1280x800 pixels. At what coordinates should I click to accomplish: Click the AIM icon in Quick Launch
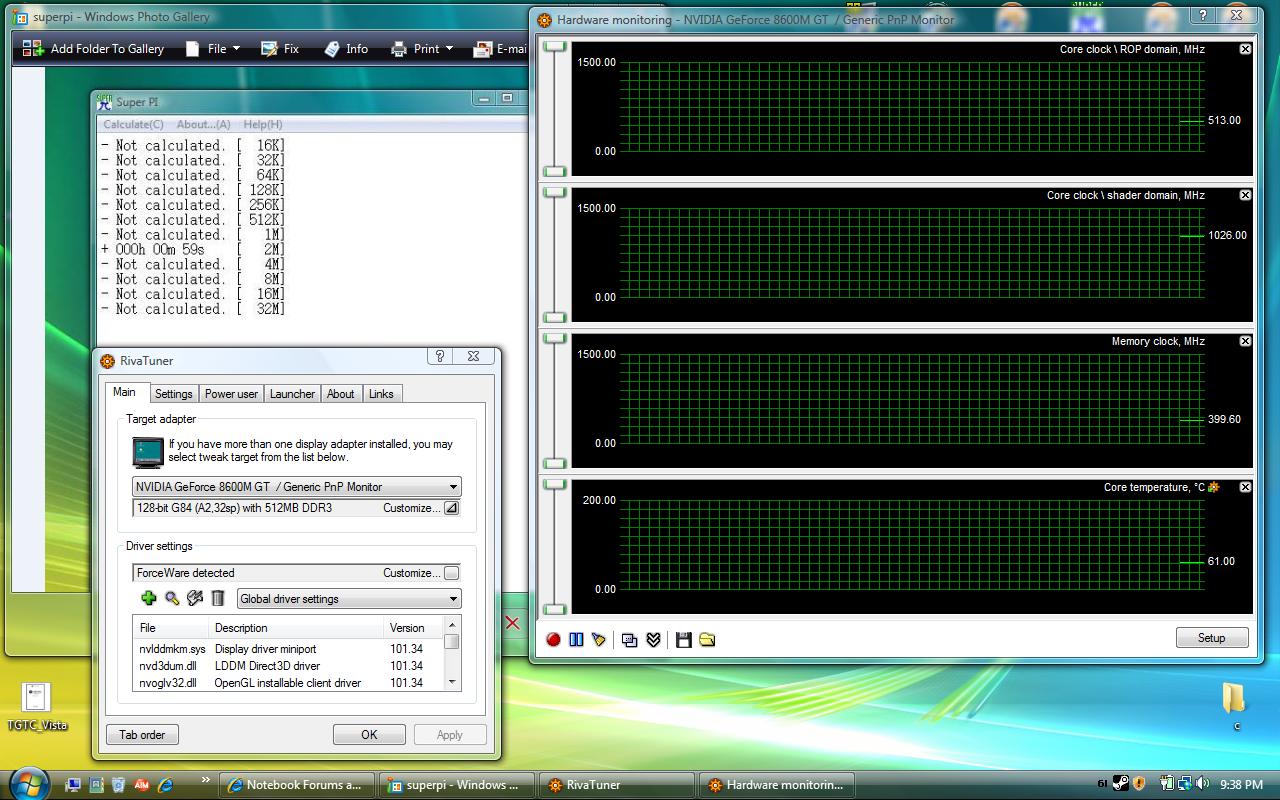tap(142, 785)
